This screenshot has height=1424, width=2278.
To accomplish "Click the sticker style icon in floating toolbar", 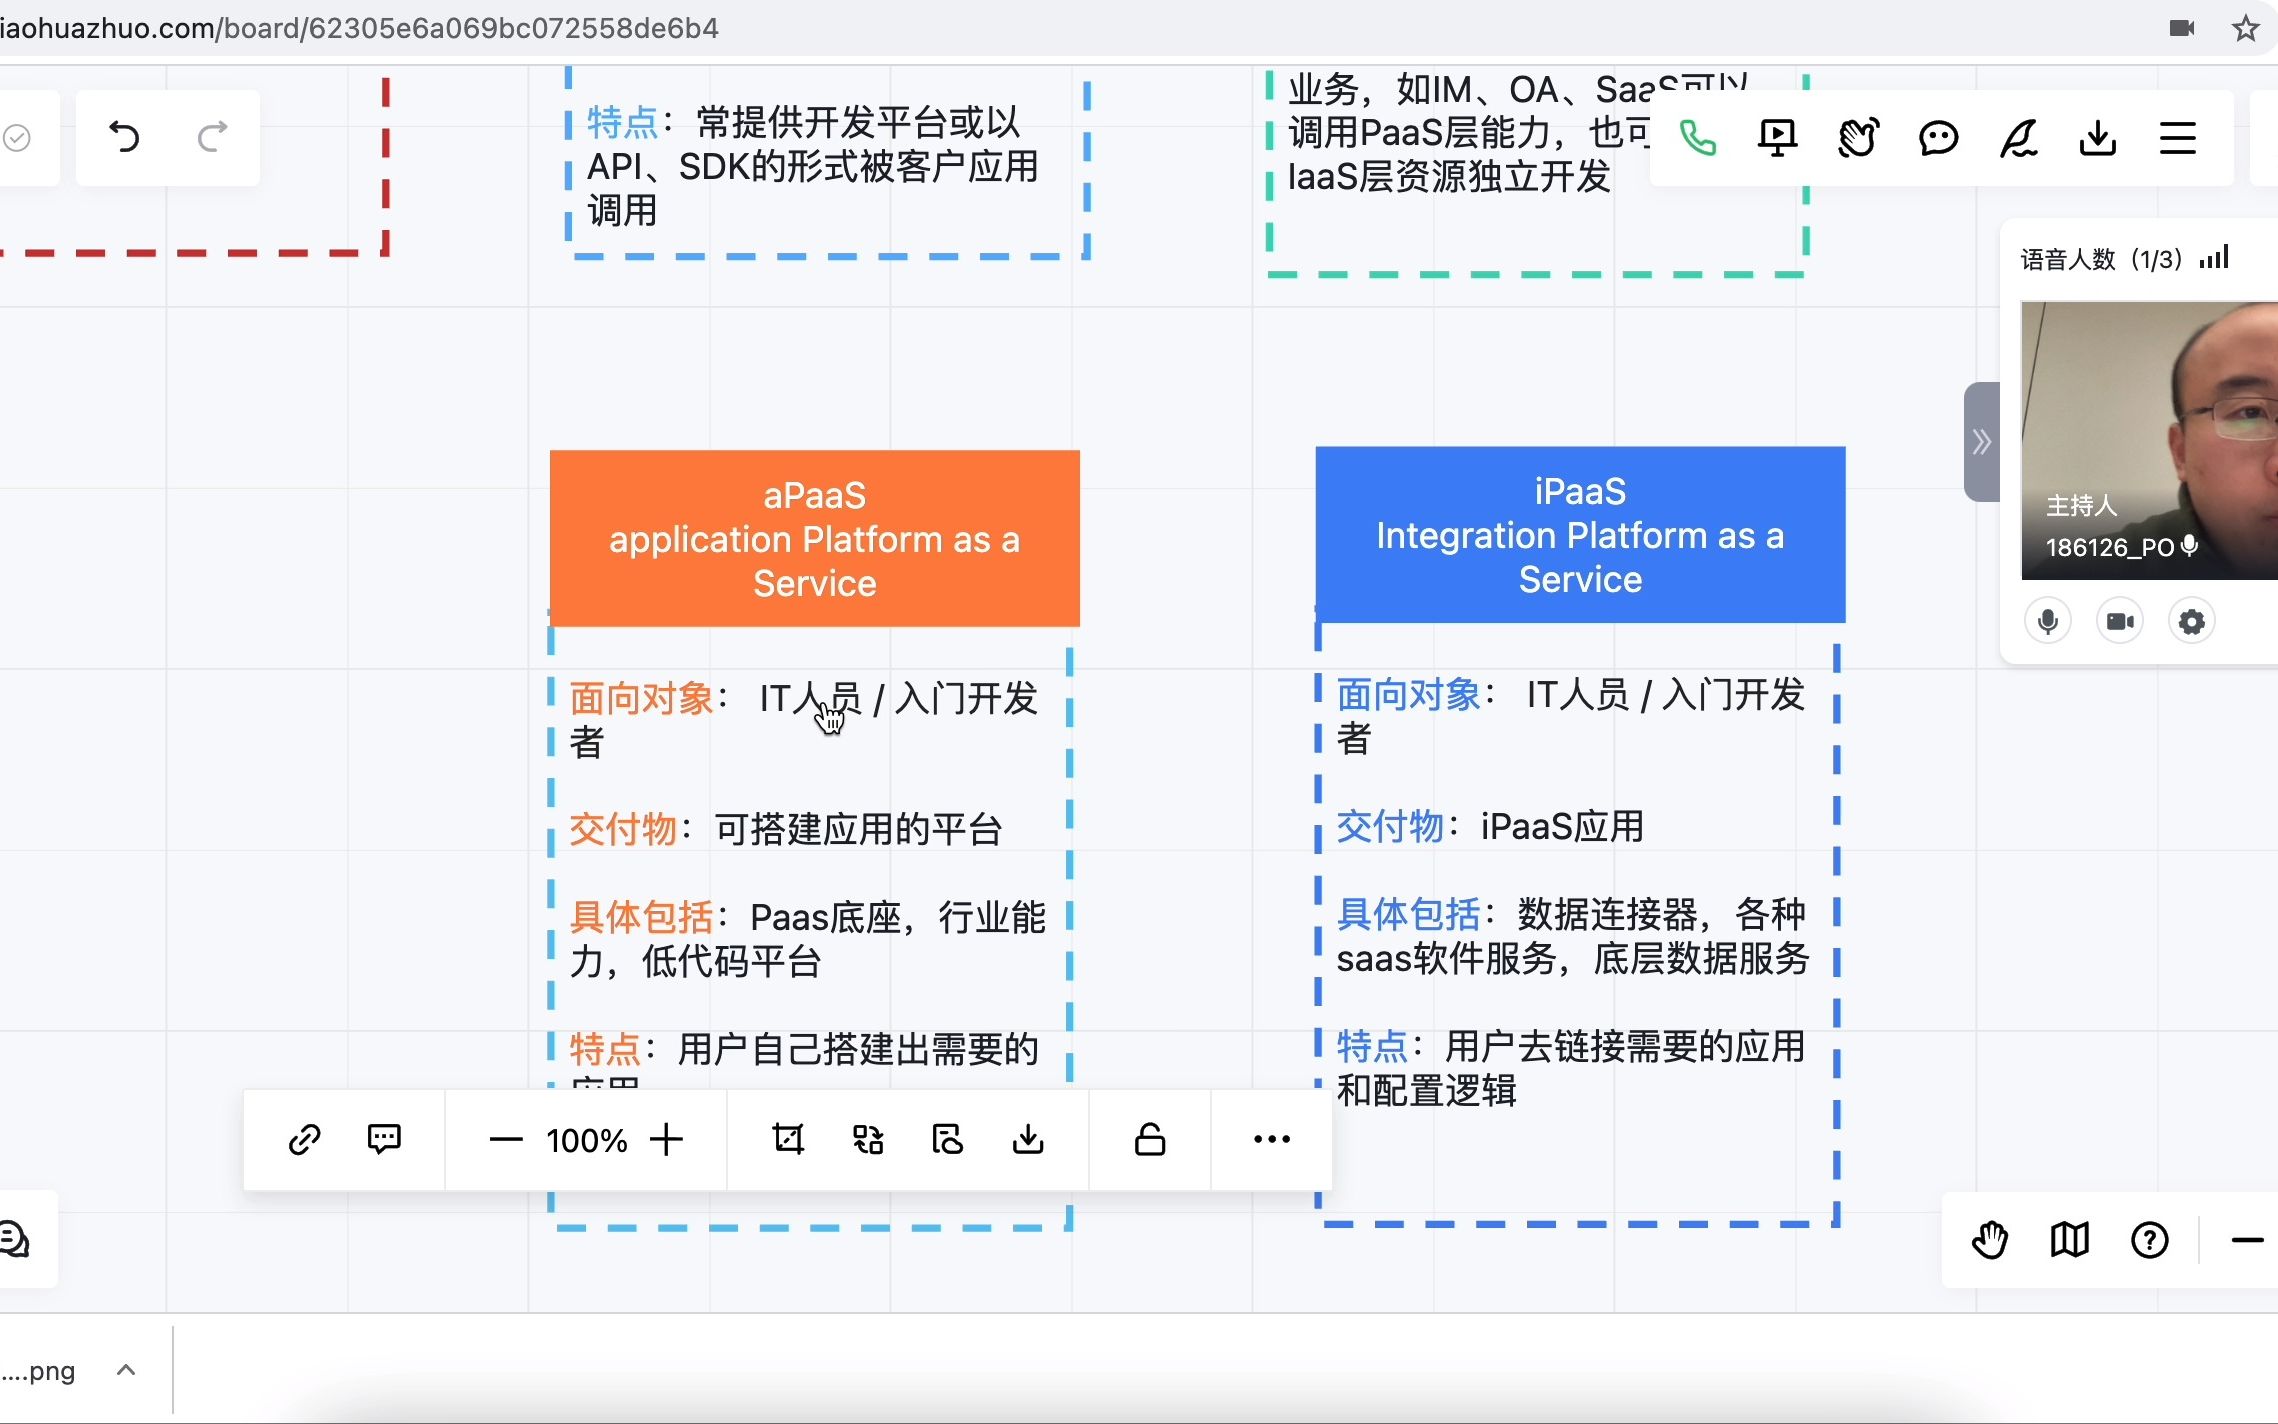I will pos(947,1140).
